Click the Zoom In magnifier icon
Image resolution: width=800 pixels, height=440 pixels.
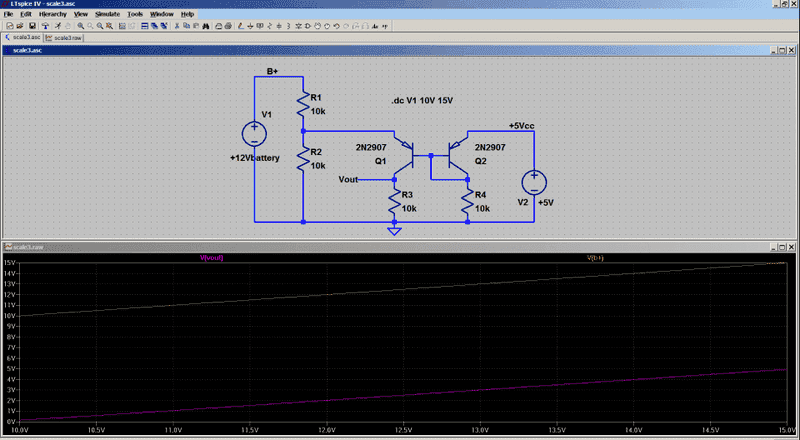pos(80,26)
